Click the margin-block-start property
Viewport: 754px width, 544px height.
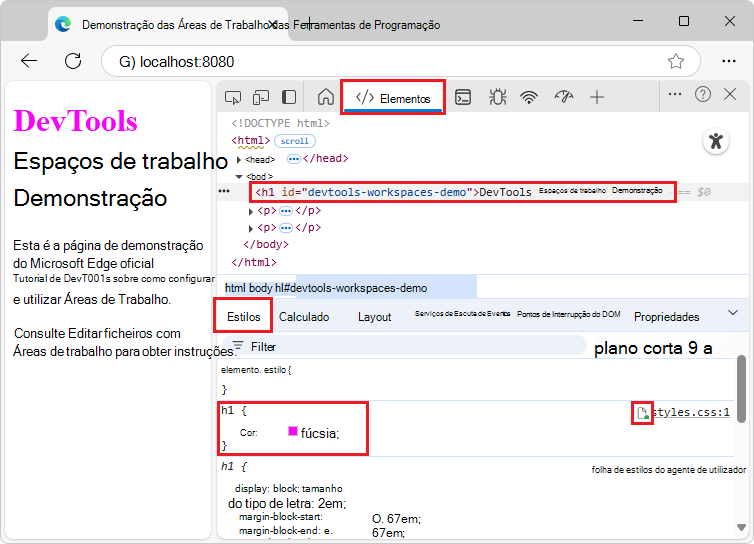(x=281, y=517)
